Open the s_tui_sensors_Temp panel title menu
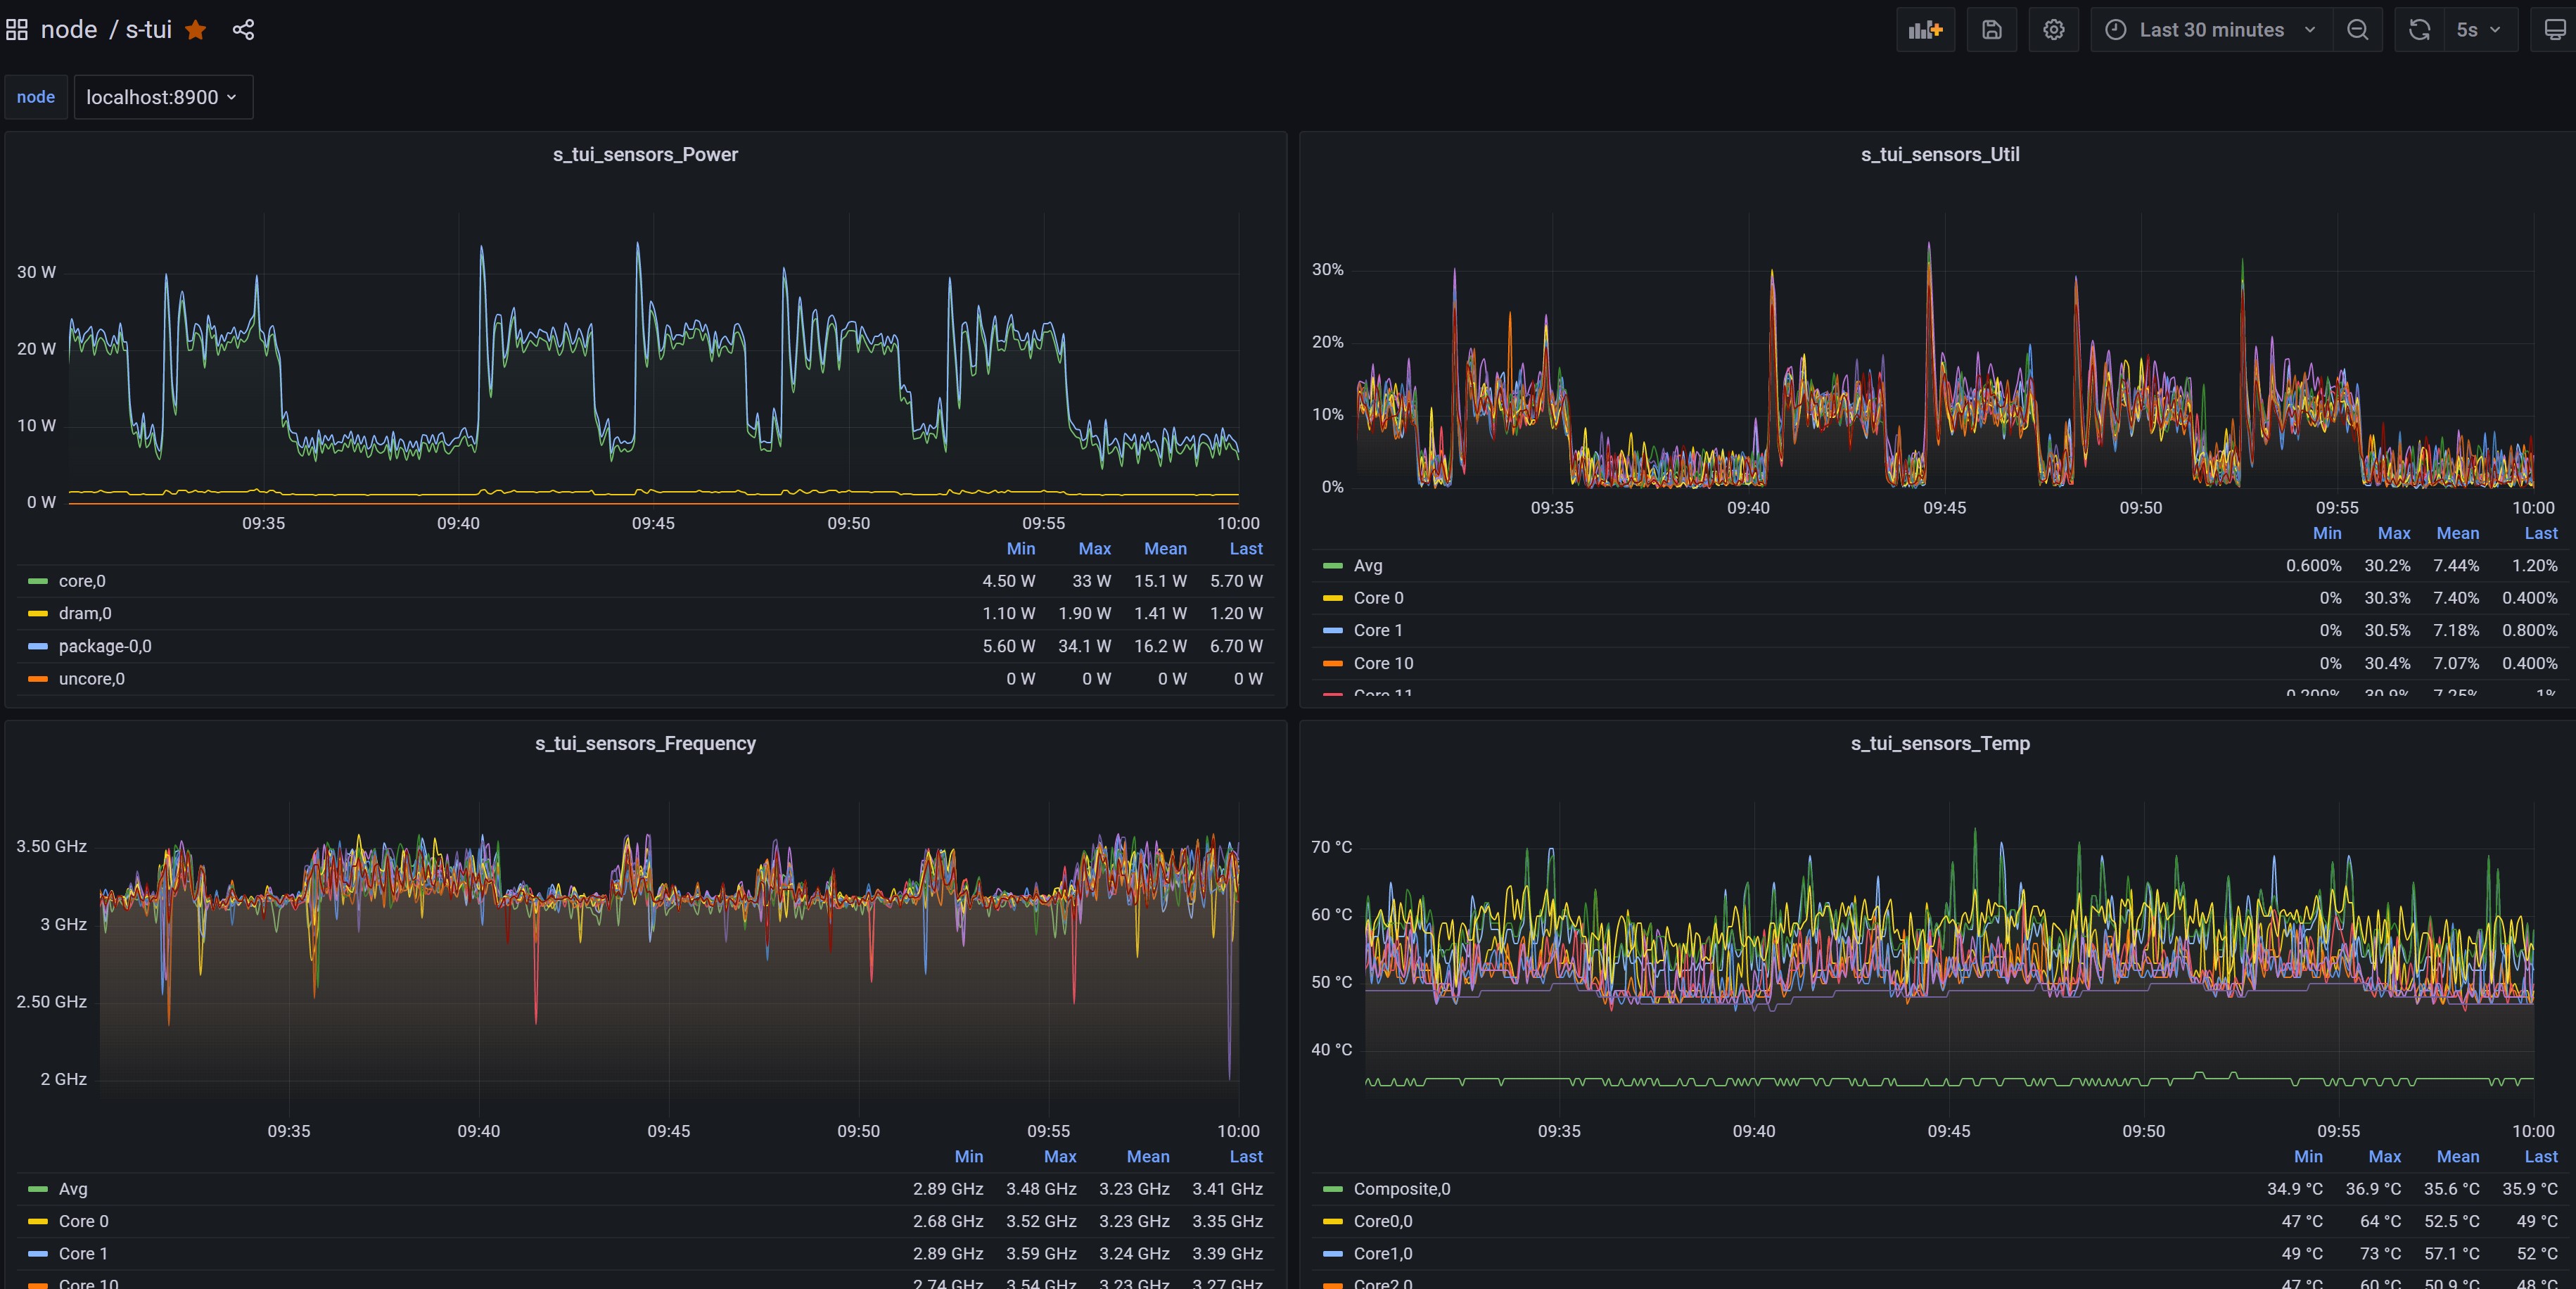The width and height of the screenshot is (2576, 1289). (x=1940, y=743)
